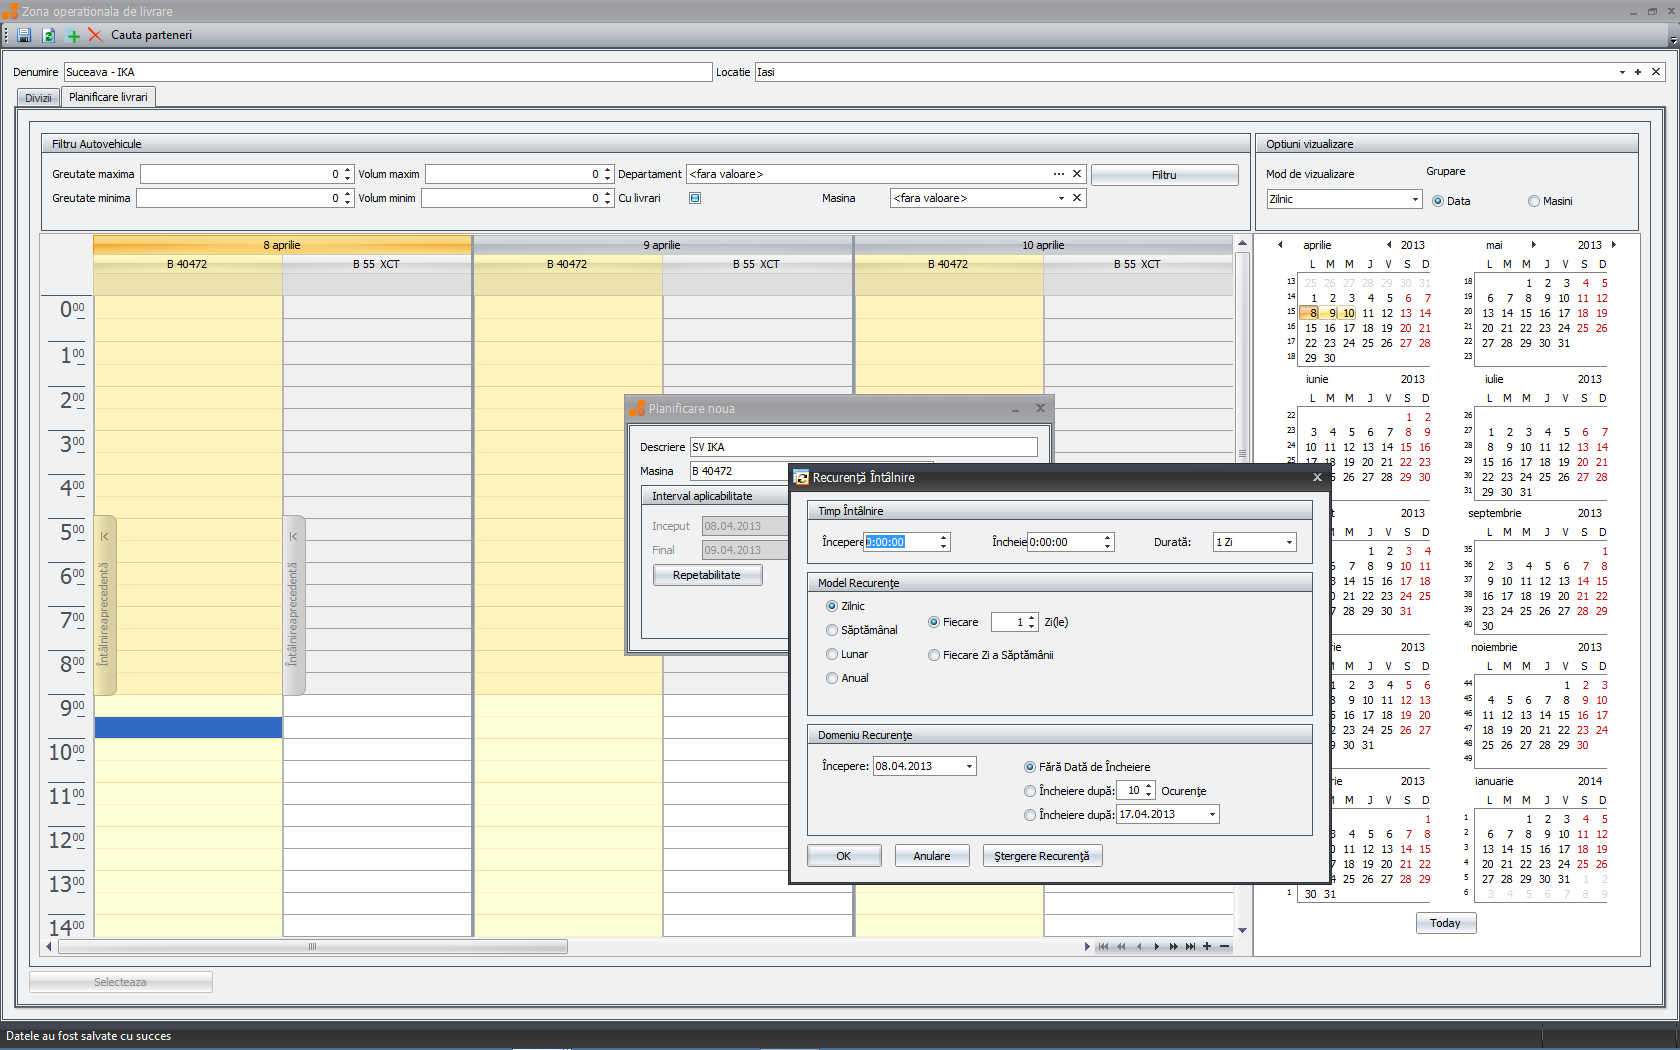
Task: Open the Începere date picker dropdown
Action: [x=969, y=766]
